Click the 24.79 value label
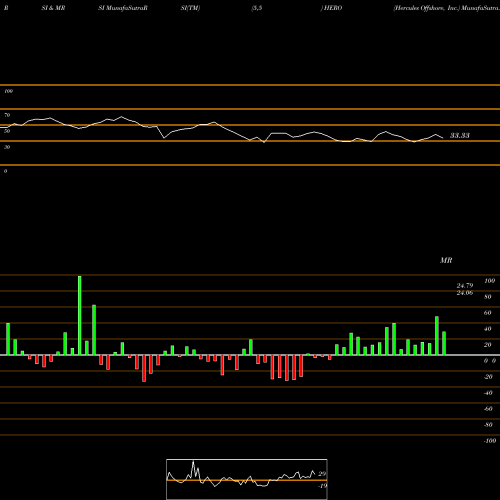The width and height of the screenshot is (500, 500). (x=465, y=286)
